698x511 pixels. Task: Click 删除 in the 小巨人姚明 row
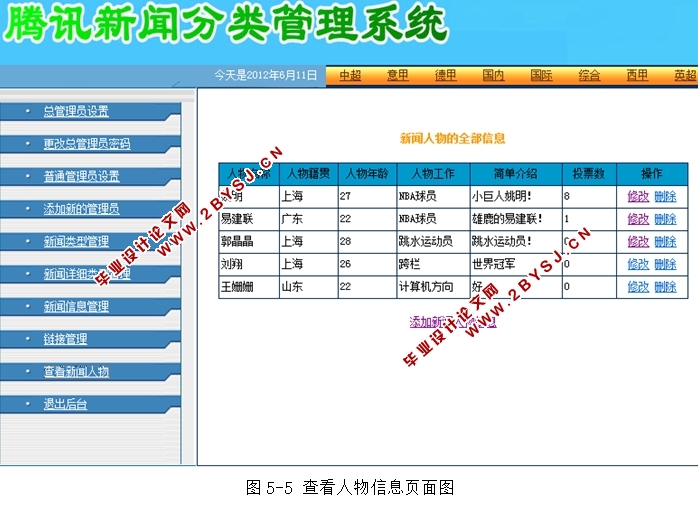(666, 196)
